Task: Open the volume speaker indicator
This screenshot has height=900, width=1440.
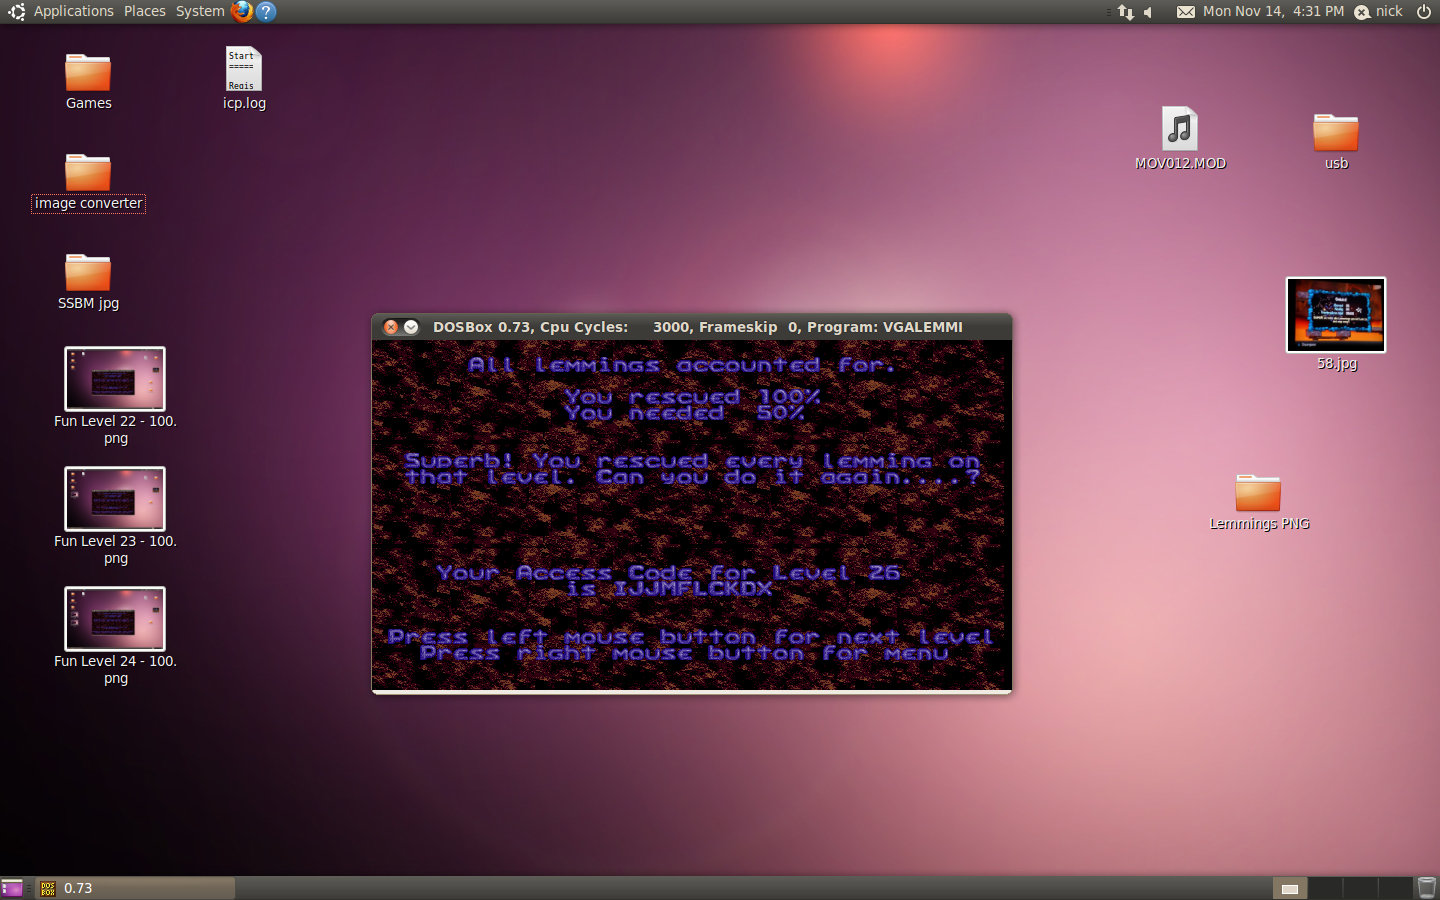Action: coord(1149,12)
